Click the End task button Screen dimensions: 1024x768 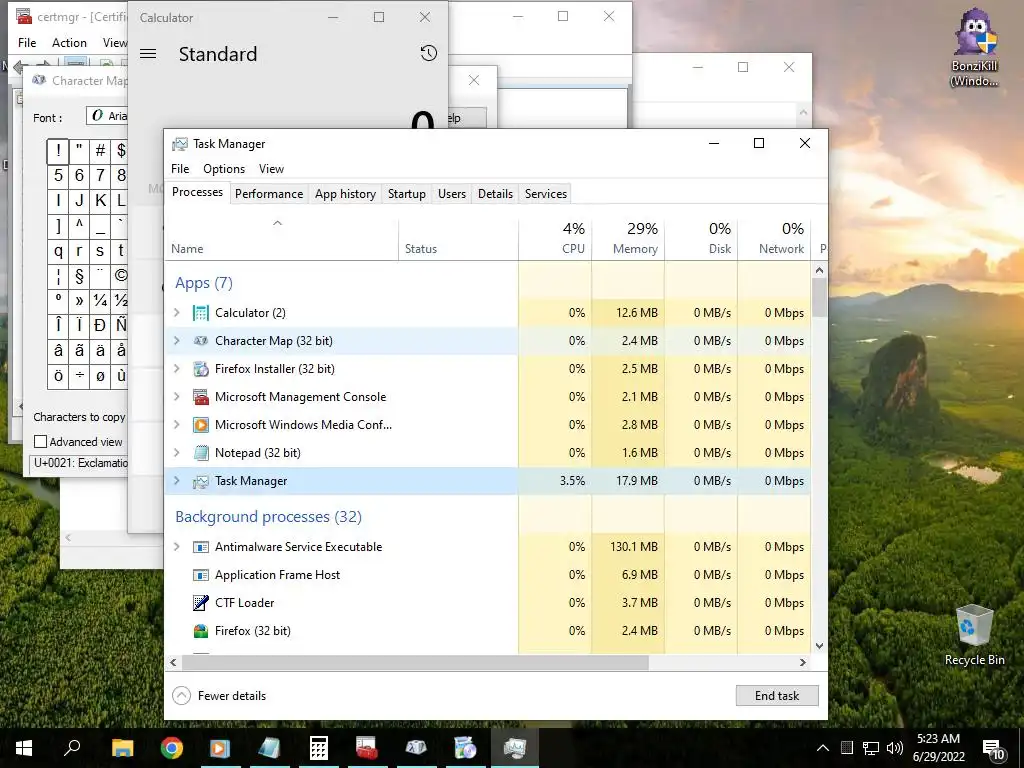(777, 696)
